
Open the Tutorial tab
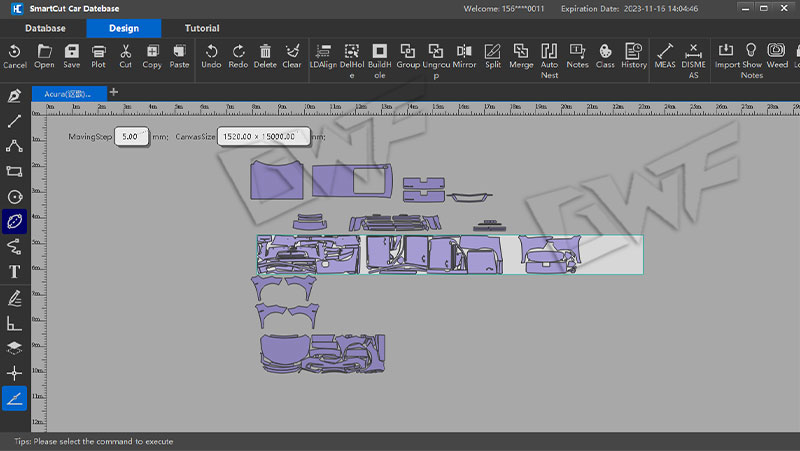[x=202, y=29]
